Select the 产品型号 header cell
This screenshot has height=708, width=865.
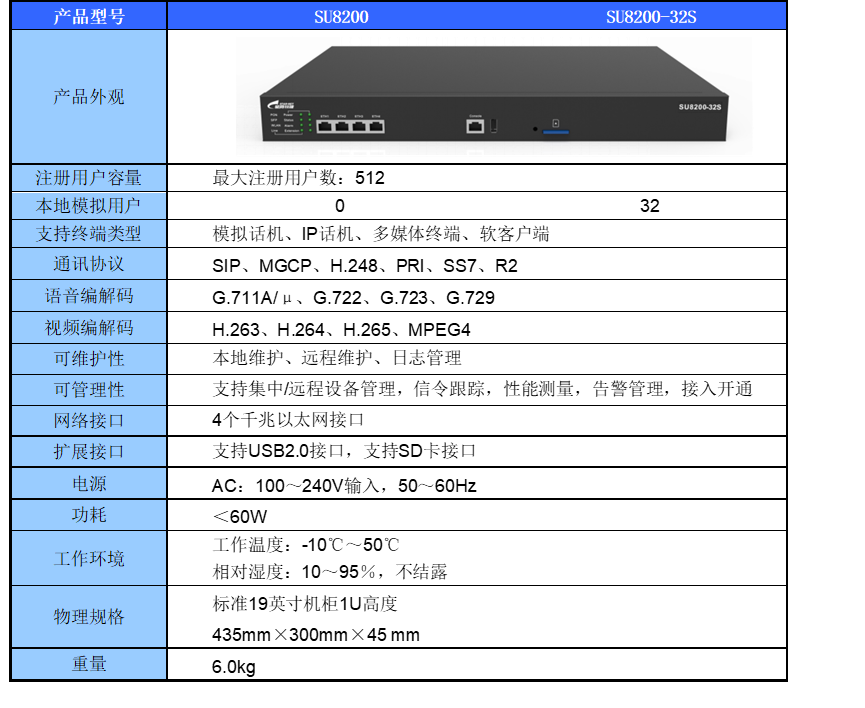pyautogui.click(x=89, y=17)
